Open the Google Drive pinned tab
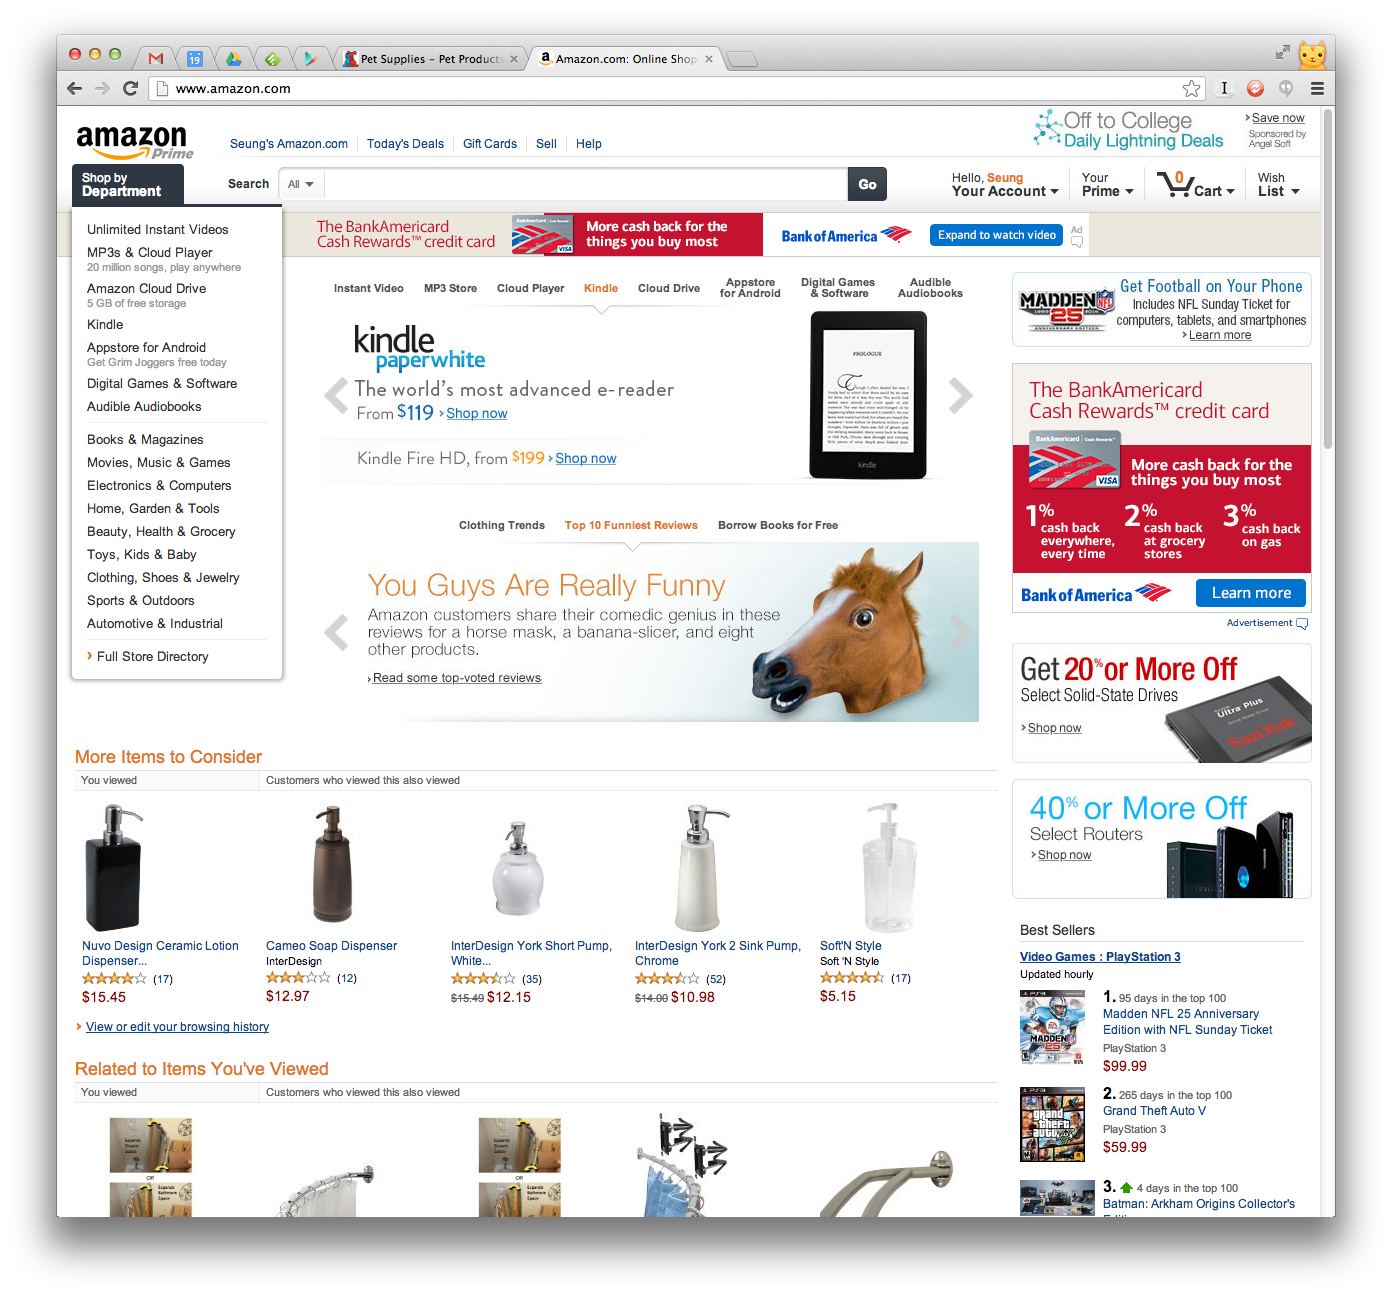The width and height of the screenshot is (1392, 1296). click(x=233, y=59)
